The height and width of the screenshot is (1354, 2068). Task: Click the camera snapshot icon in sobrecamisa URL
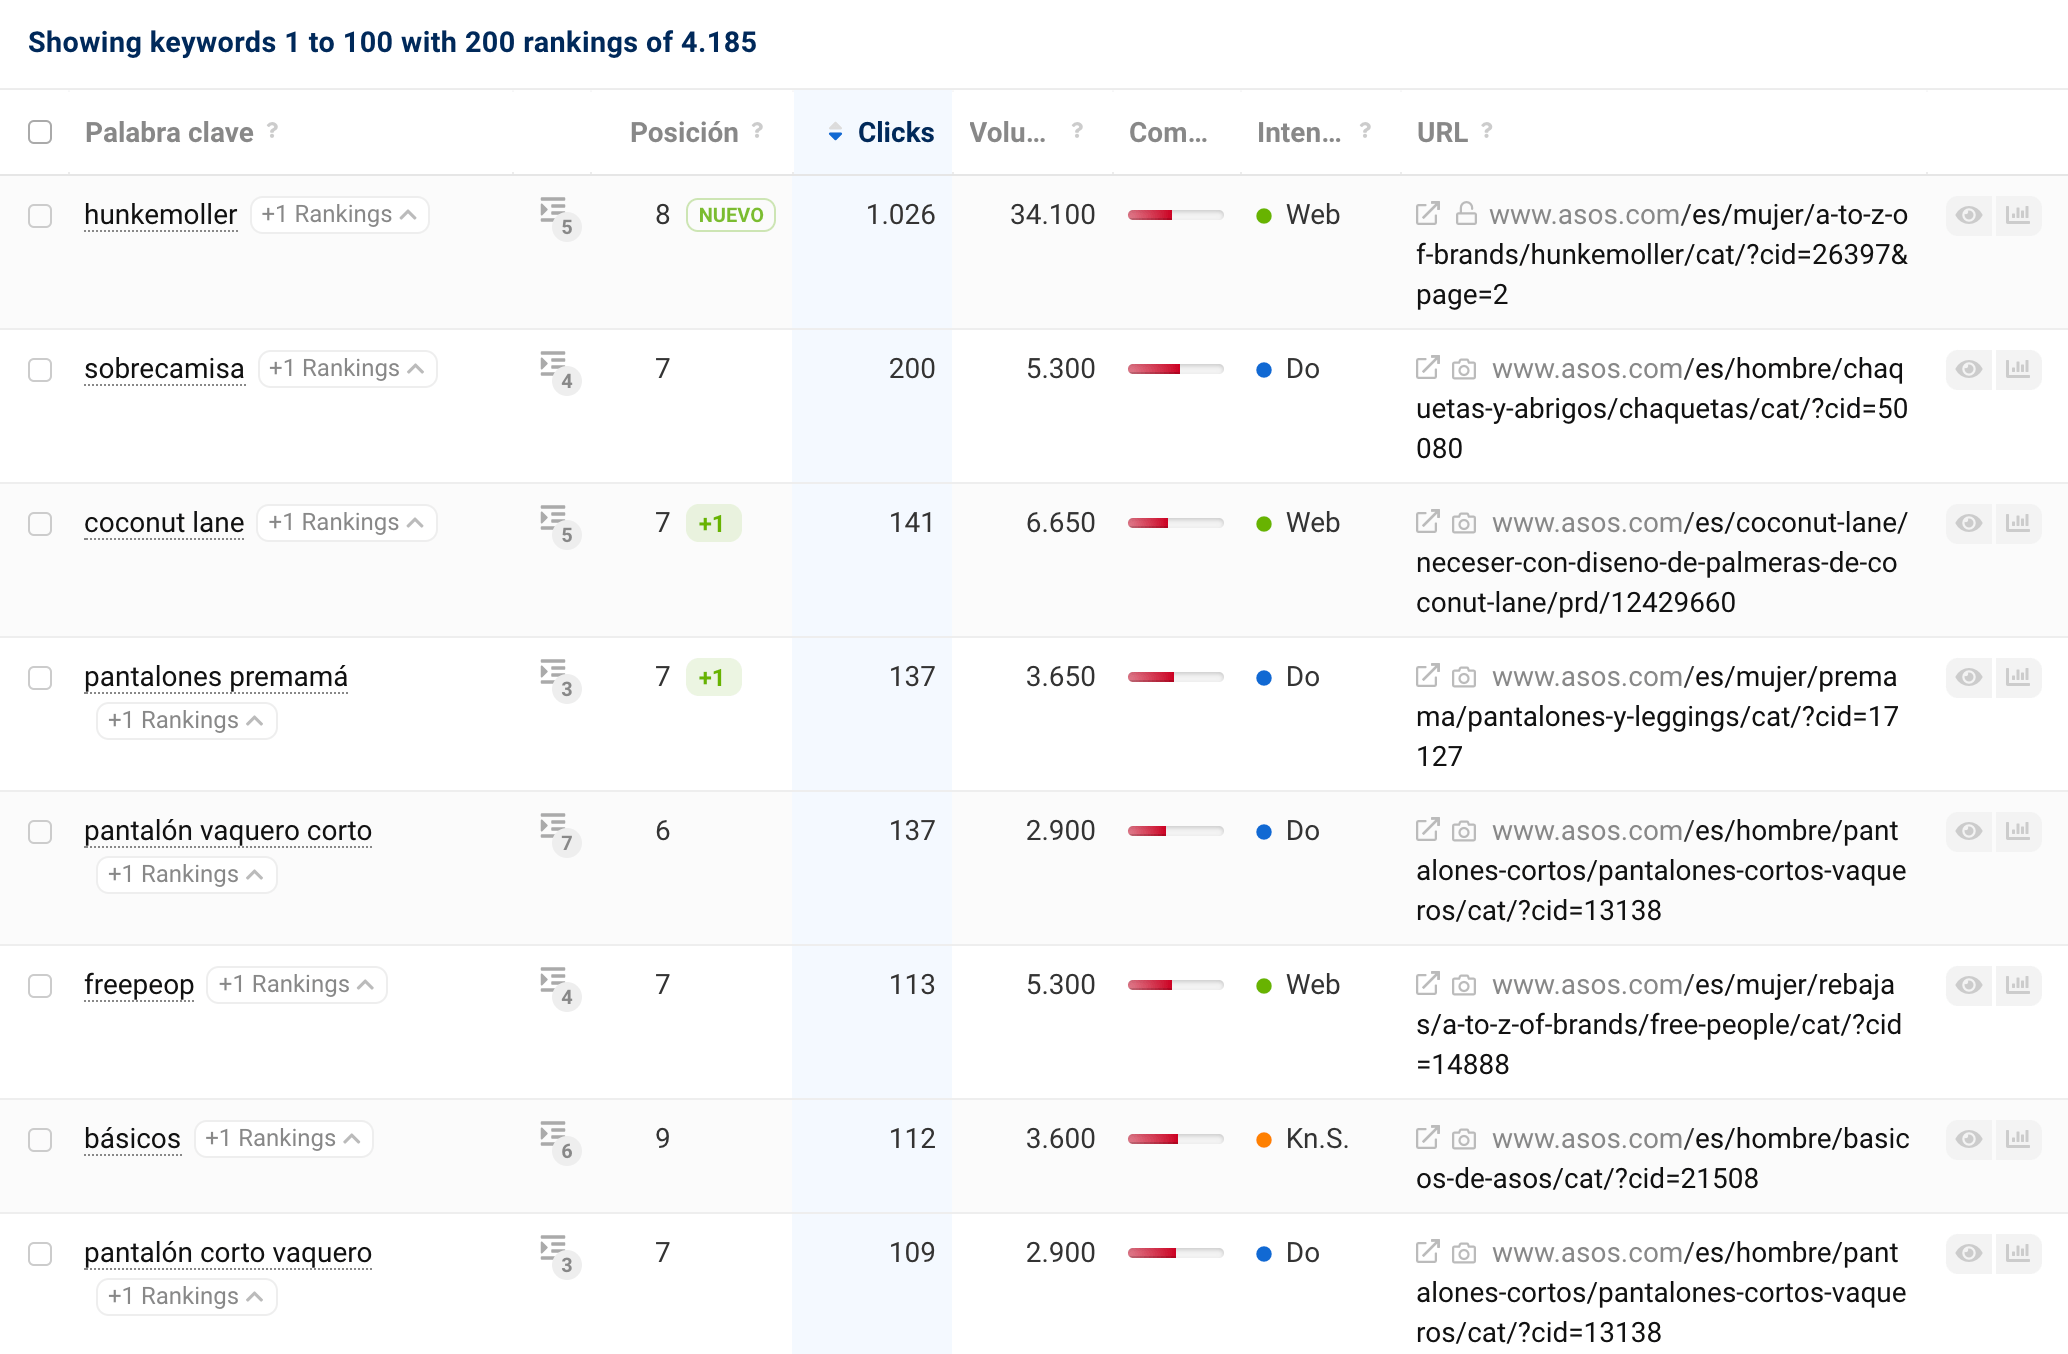click(x=1464, y=369)
